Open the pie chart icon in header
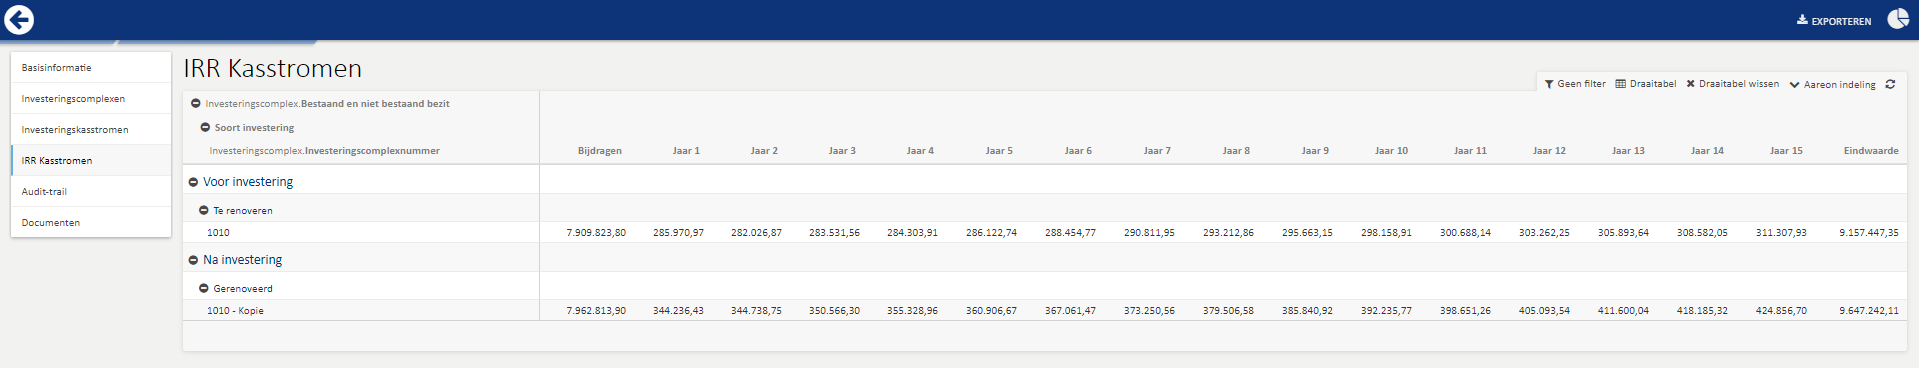This screenshot has width=1919, height=368. 1897,19
